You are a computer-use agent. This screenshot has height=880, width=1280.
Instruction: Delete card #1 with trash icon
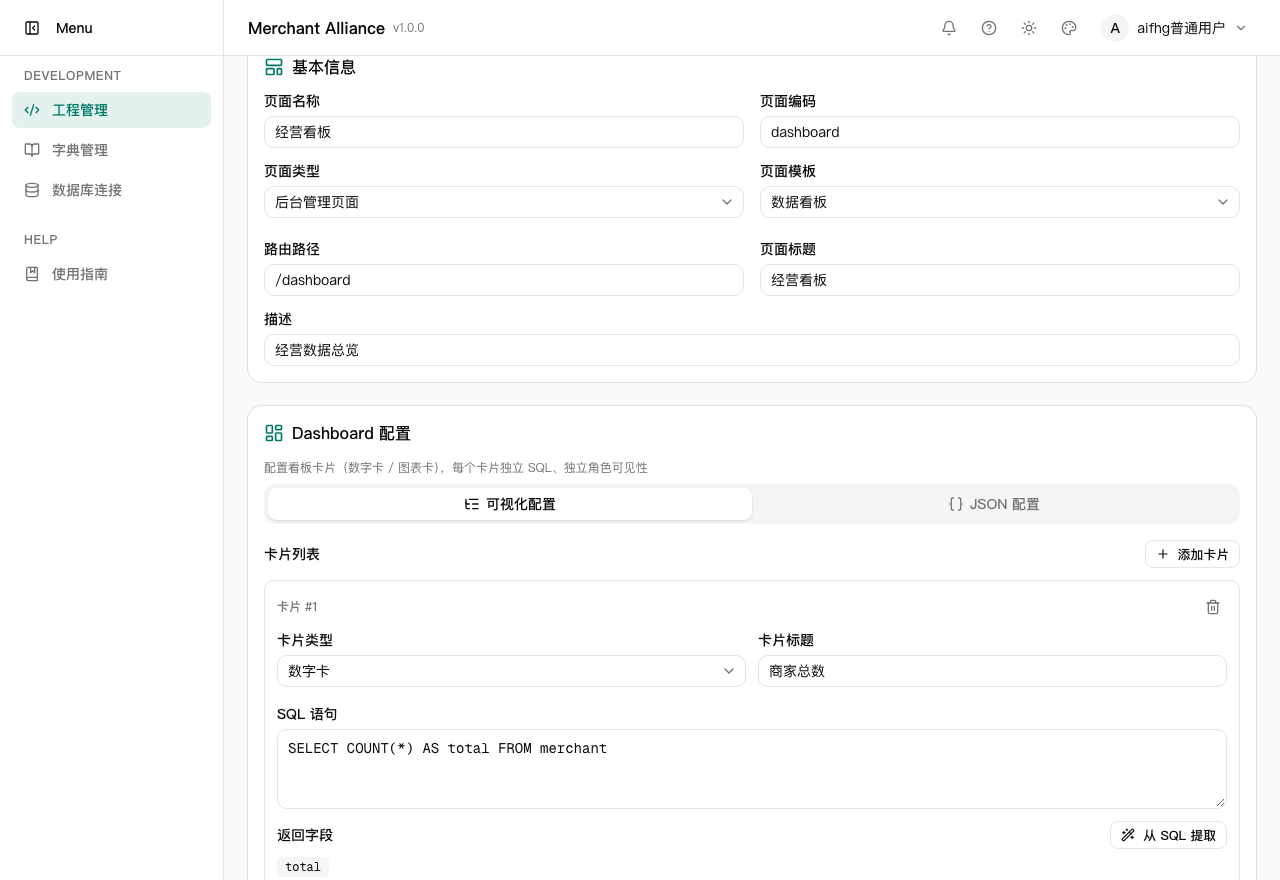[x=1213, y=607]
